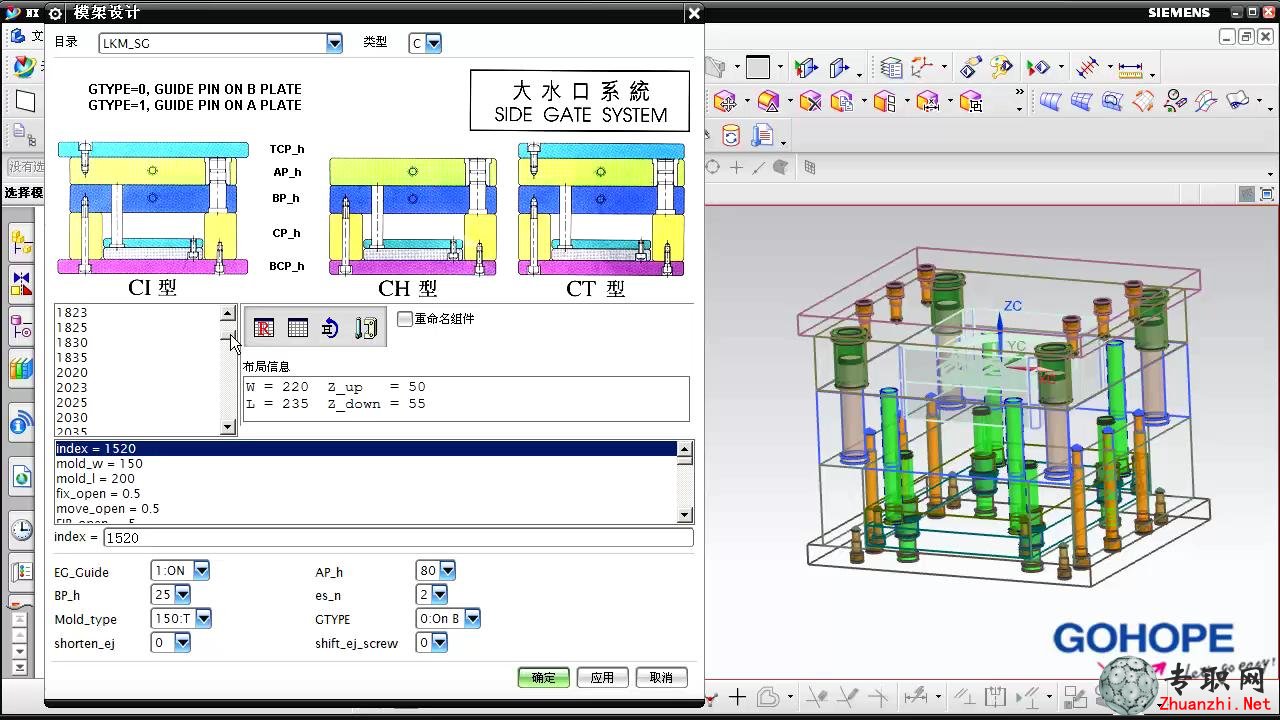Click the layer settings stack icon
Screen dimensions: 1280x720
click(x=891, y=68)
